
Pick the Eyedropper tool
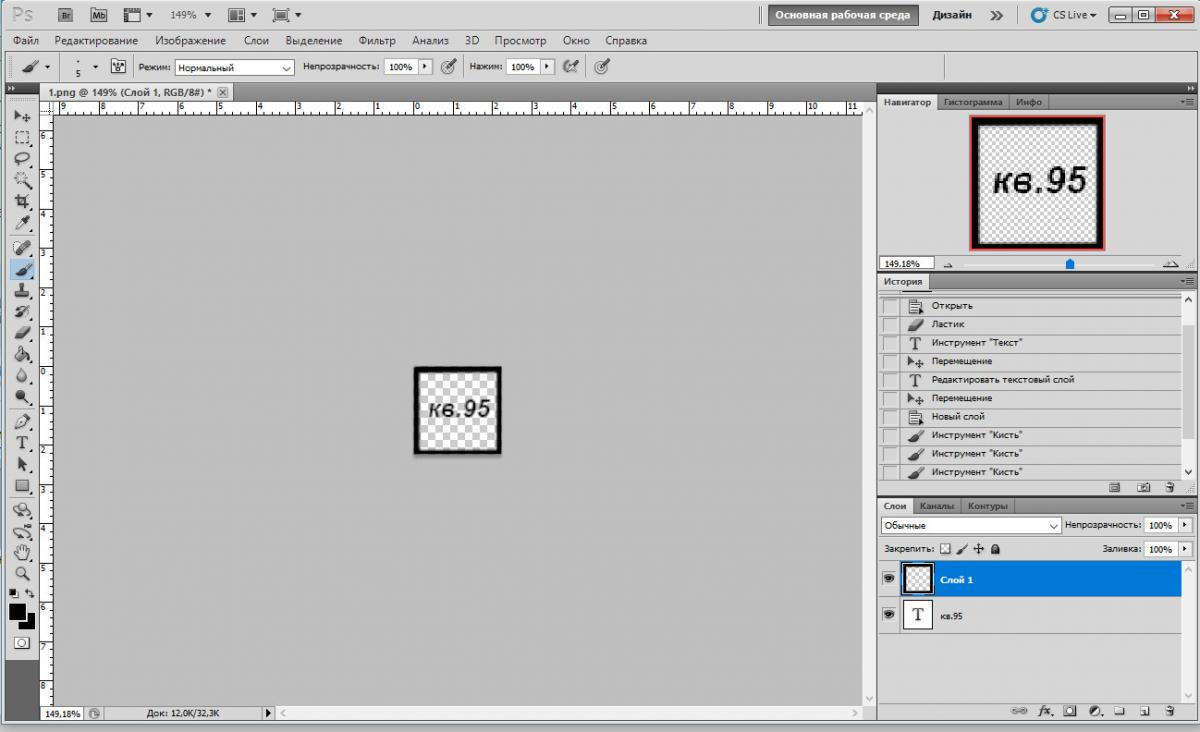[x=22, y=223]
